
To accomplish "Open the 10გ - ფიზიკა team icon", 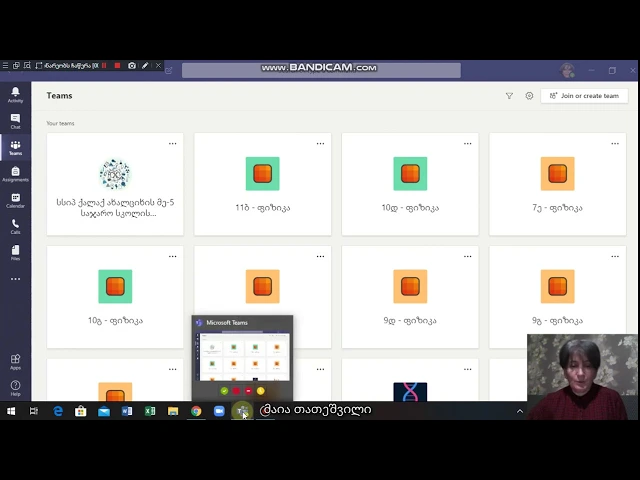I will [115, 287].
